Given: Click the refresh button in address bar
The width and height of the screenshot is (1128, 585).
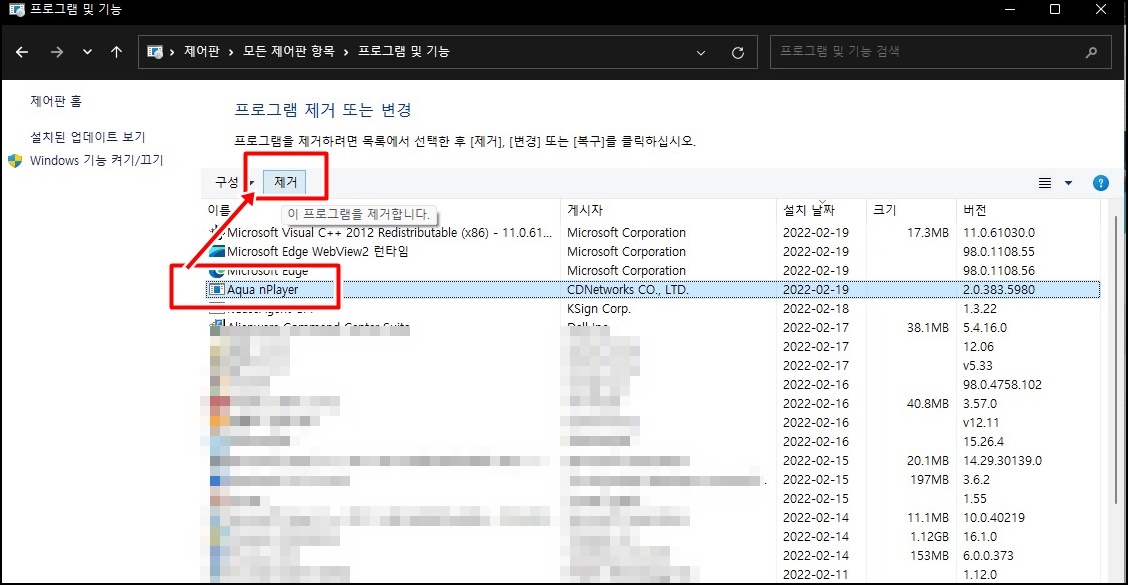Looking at the screenshot, I should [737, 53].
